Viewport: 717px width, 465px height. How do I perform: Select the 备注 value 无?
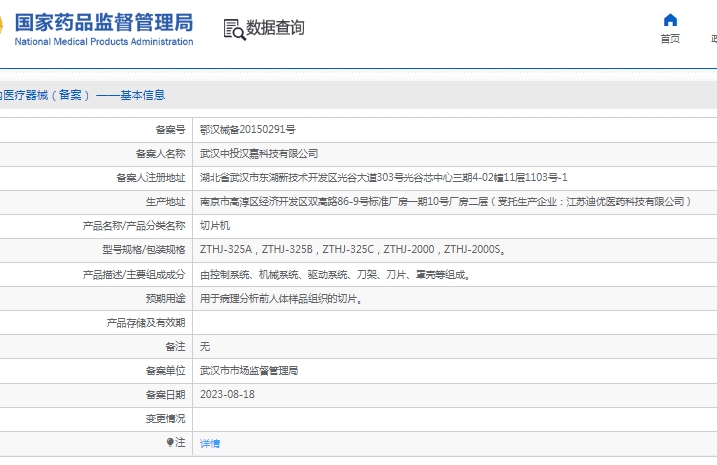click(x=205, y=347)
